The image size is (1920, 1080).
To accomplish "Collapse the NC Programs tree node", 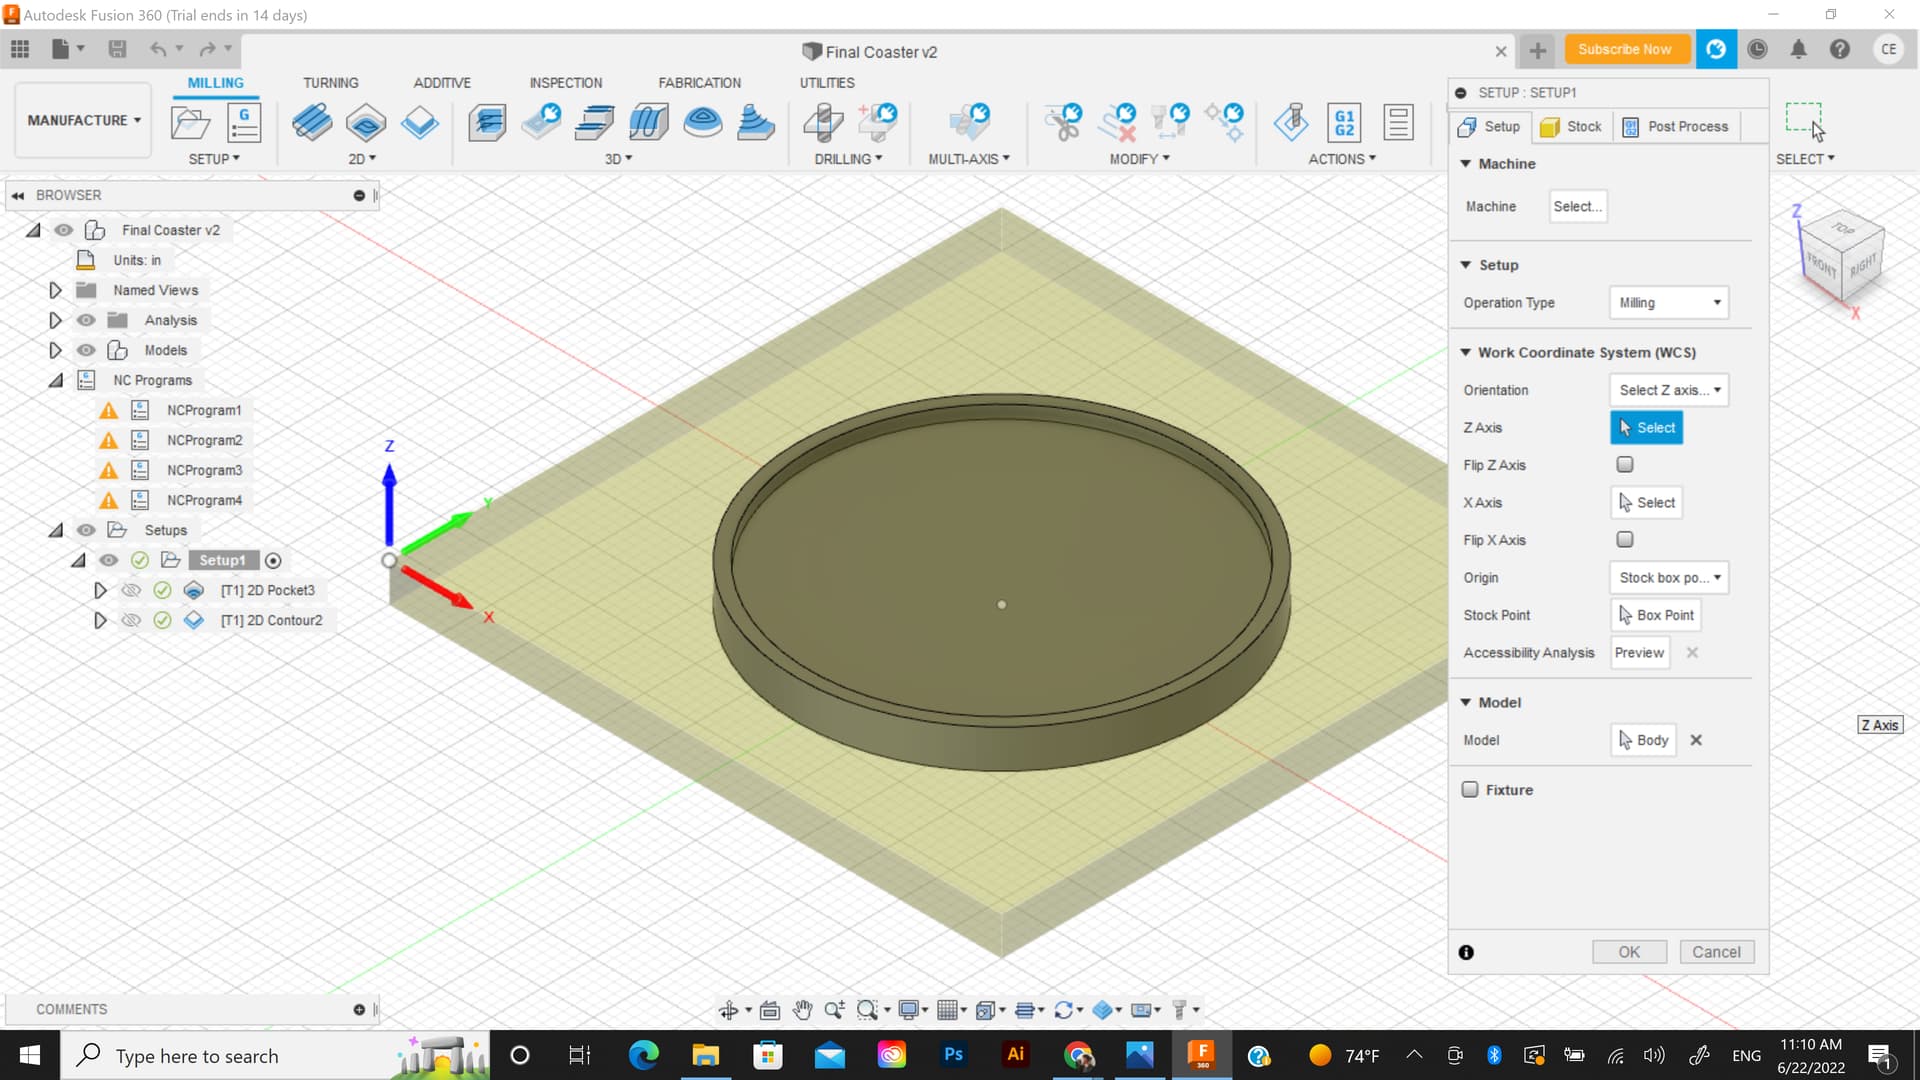I will tap(55, 380).
